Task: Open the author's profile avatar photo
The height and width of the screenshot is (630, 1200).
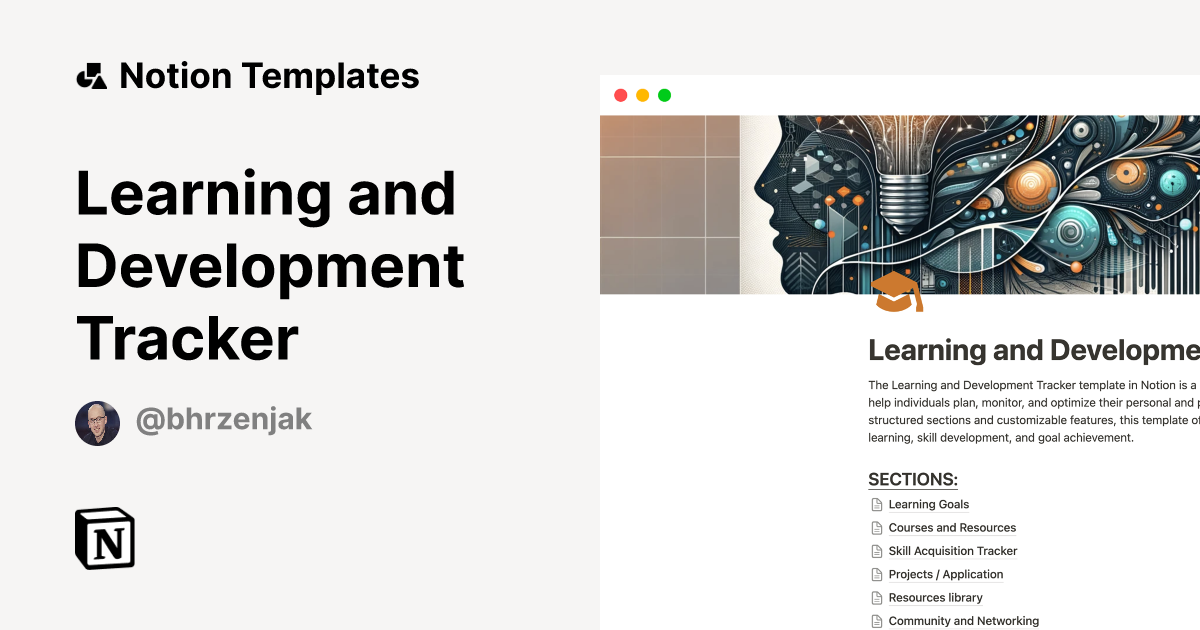Action: pyautogui.click(x=97, y=423)
